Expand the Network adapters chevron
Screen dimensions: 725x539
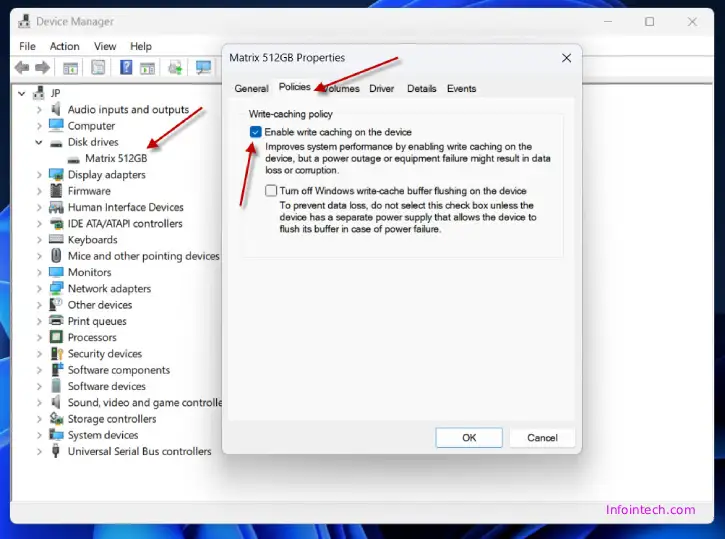tap(39, 288)
